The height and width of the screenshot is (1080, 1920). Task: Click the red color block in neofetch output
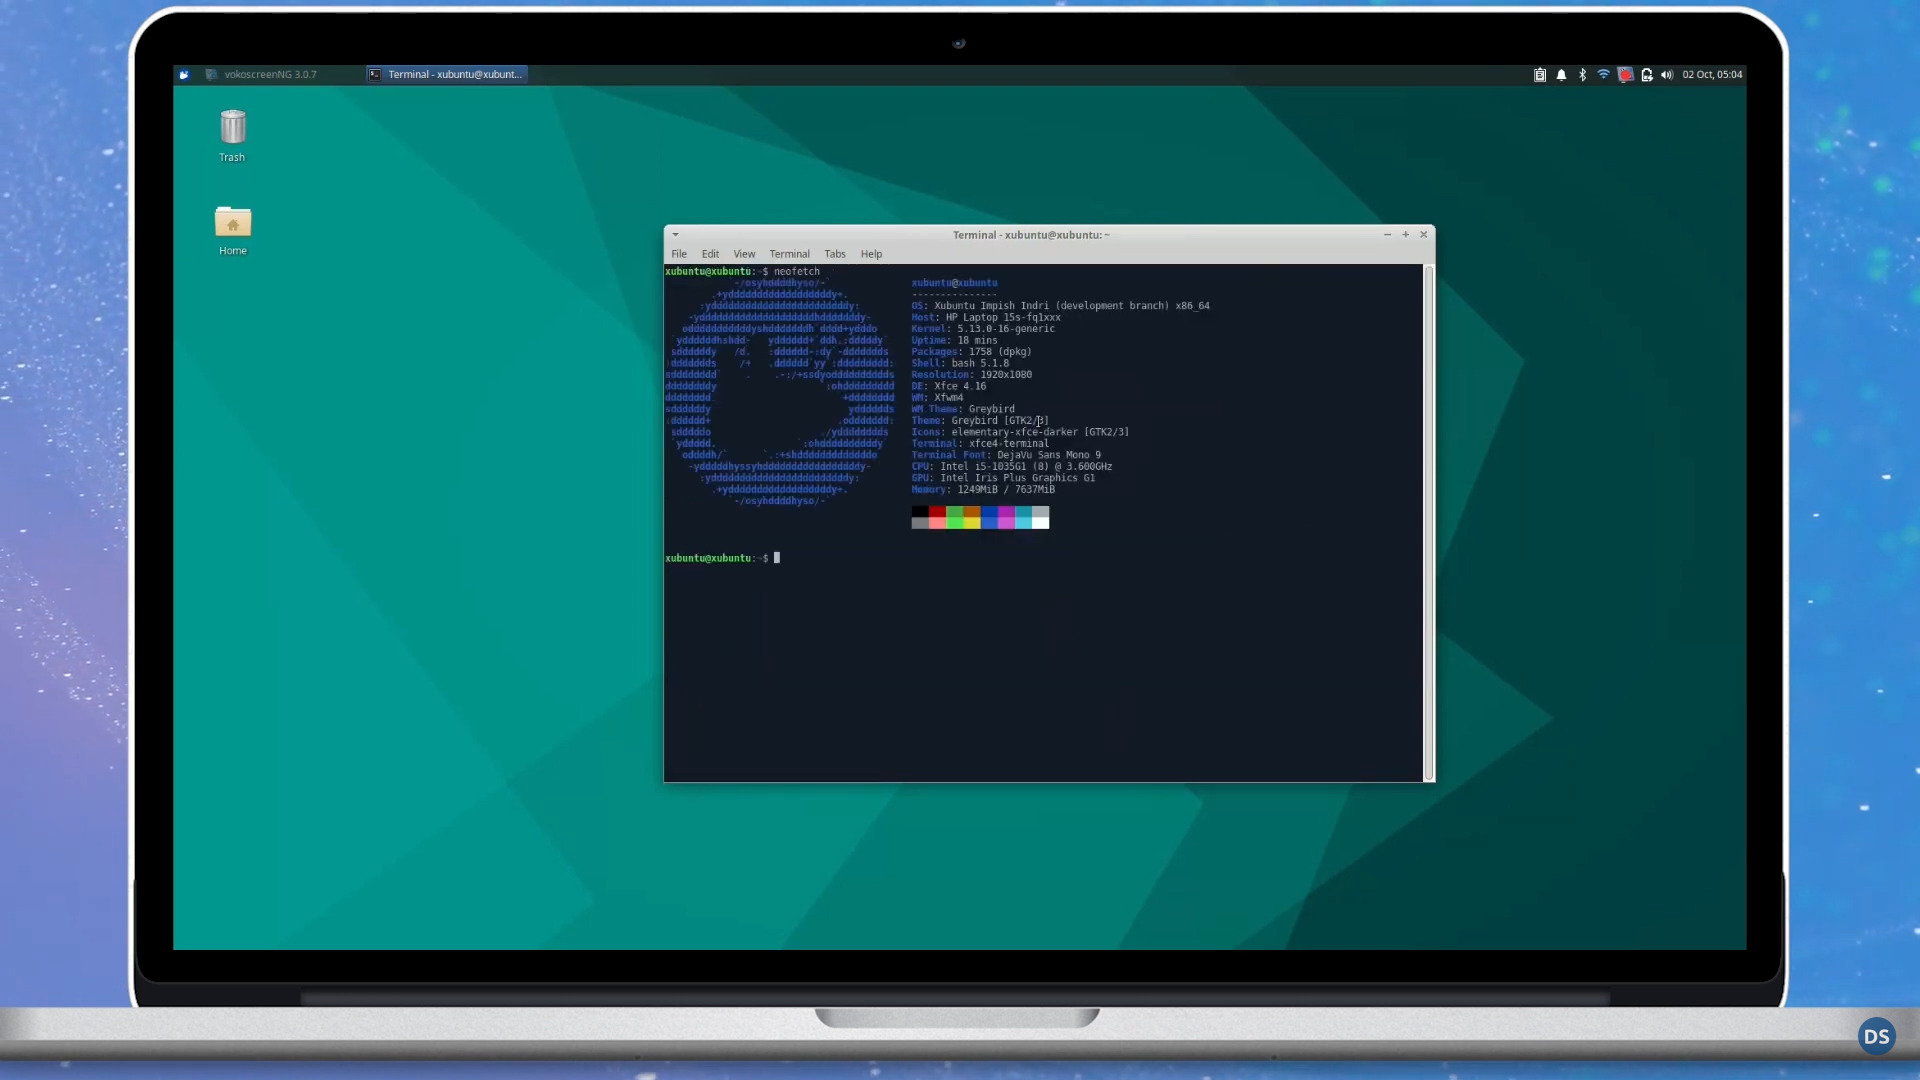coord(936,512)
